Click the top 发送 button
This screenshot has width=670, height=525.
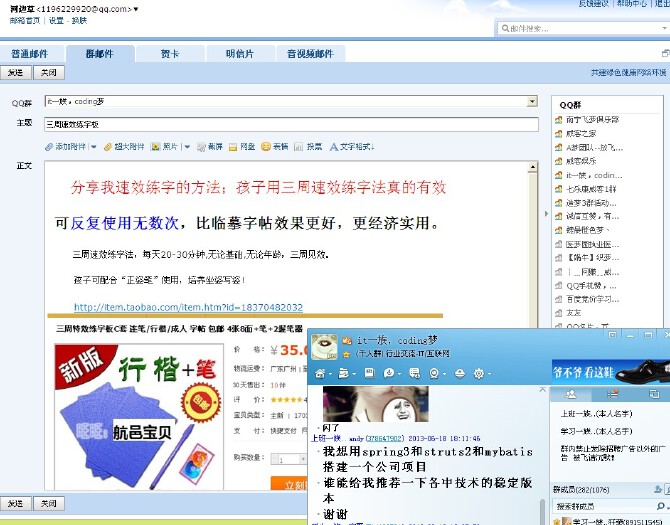coord(15,73)
